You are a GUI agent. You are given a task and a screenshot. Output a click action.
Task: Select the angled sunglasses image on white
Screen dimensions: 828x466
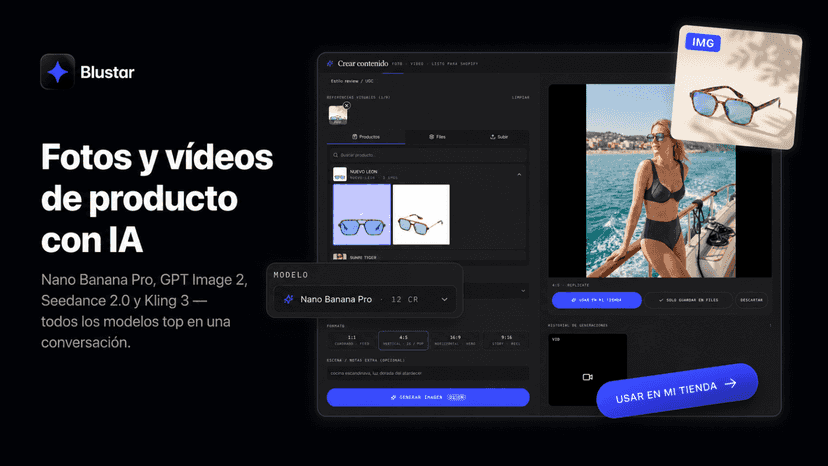click(421, 215)
